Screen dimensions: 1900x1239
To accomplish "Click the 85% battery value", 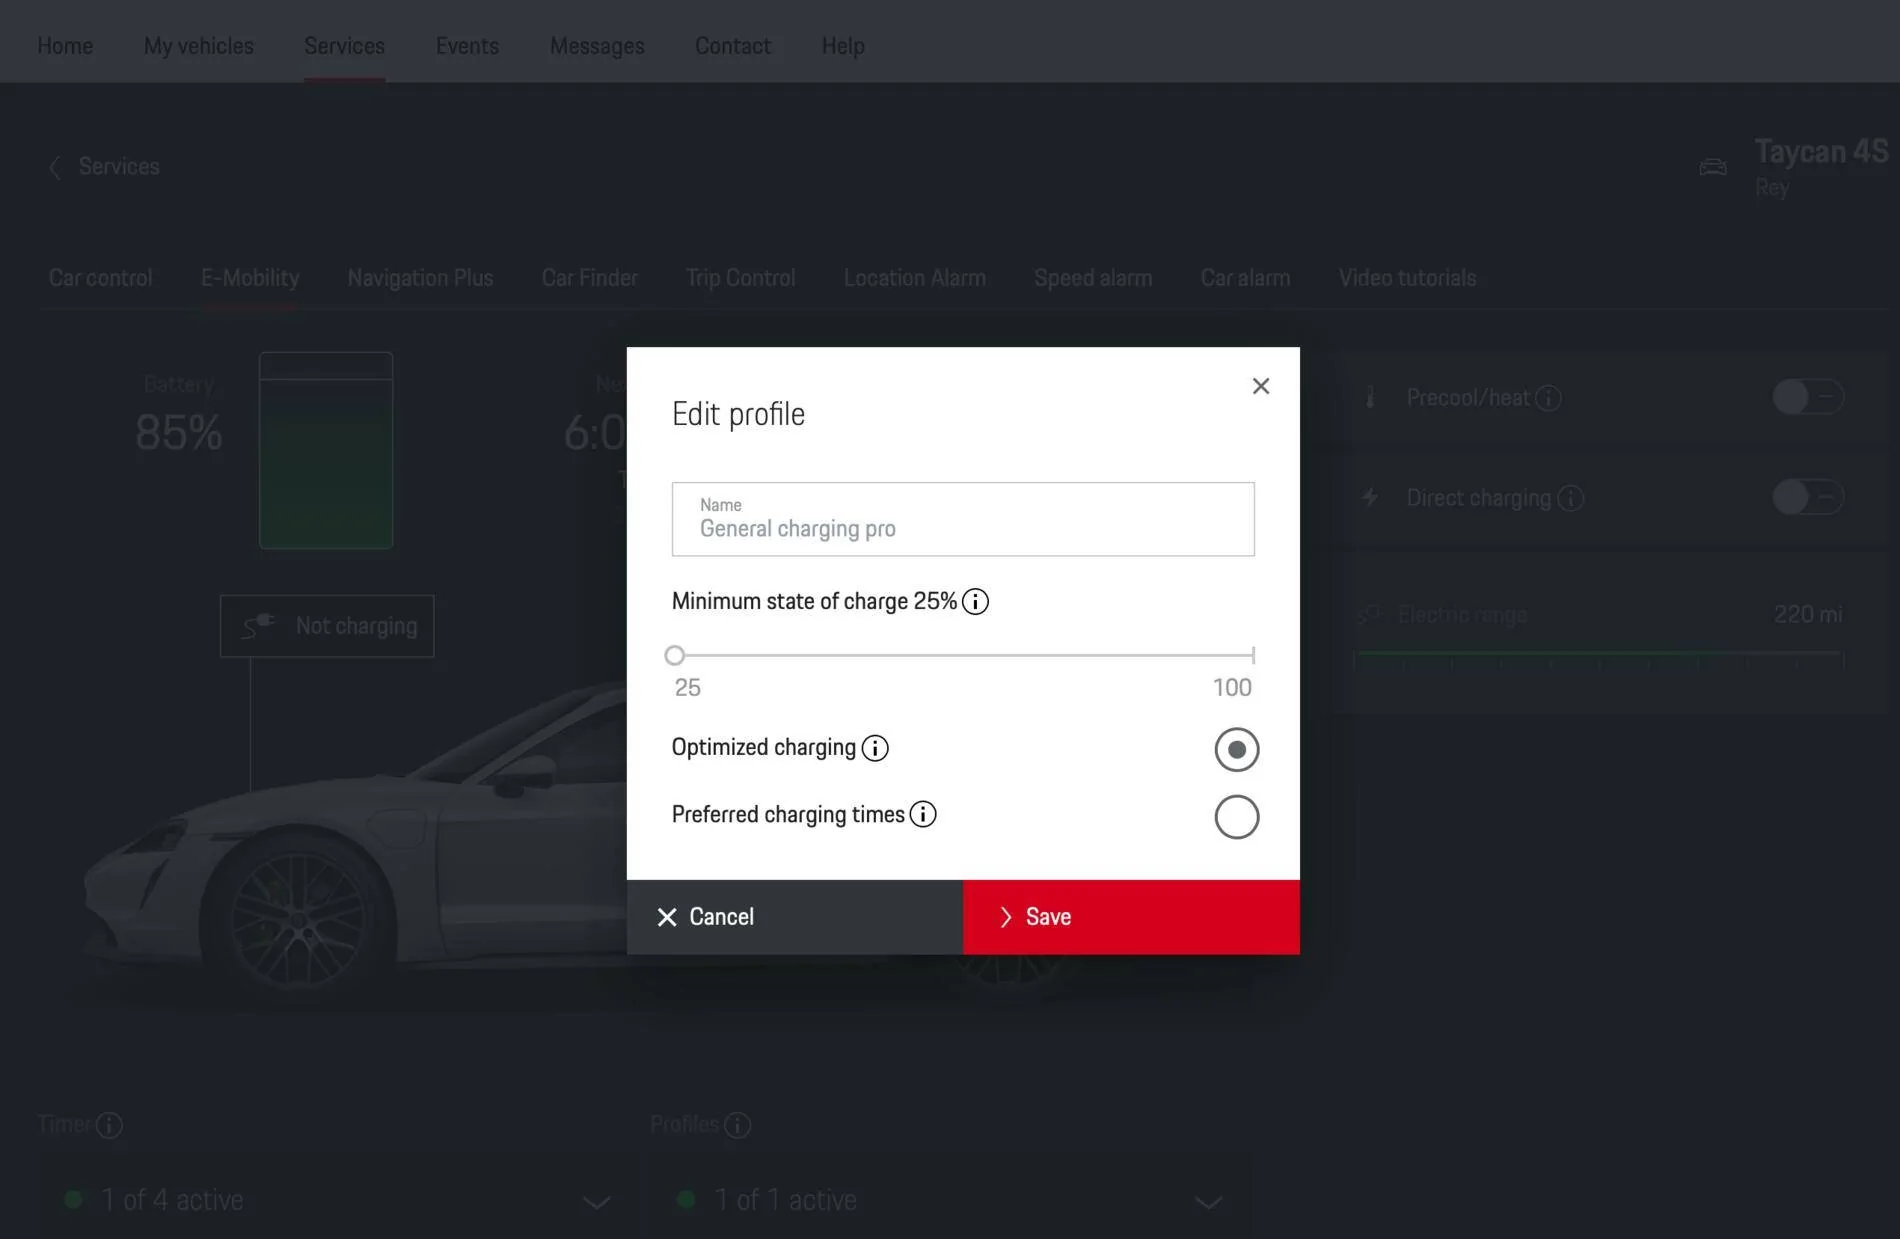I will tap(179, 433).
